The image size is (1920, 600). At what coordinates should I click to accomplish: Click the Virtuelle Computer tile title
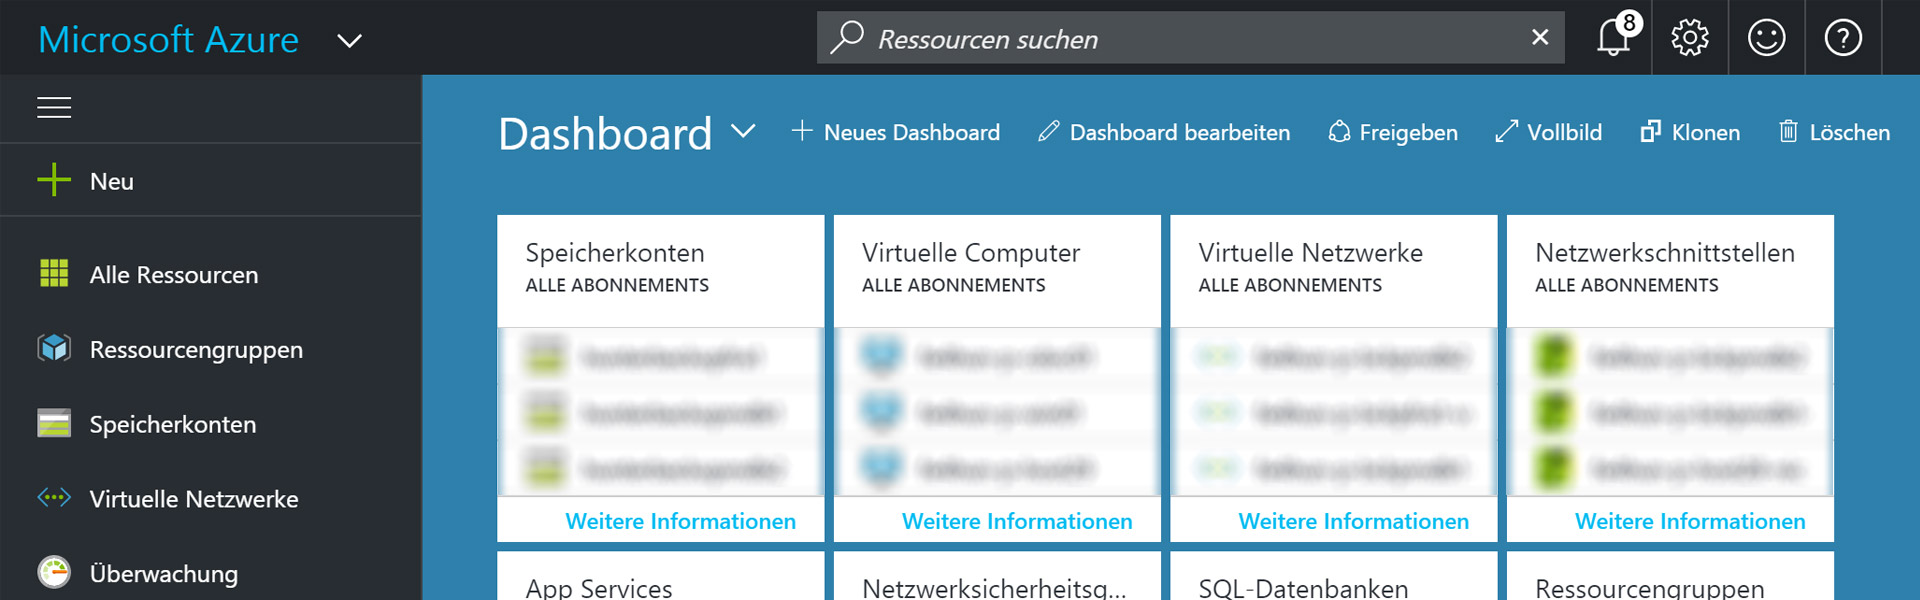tap(971, 253)
